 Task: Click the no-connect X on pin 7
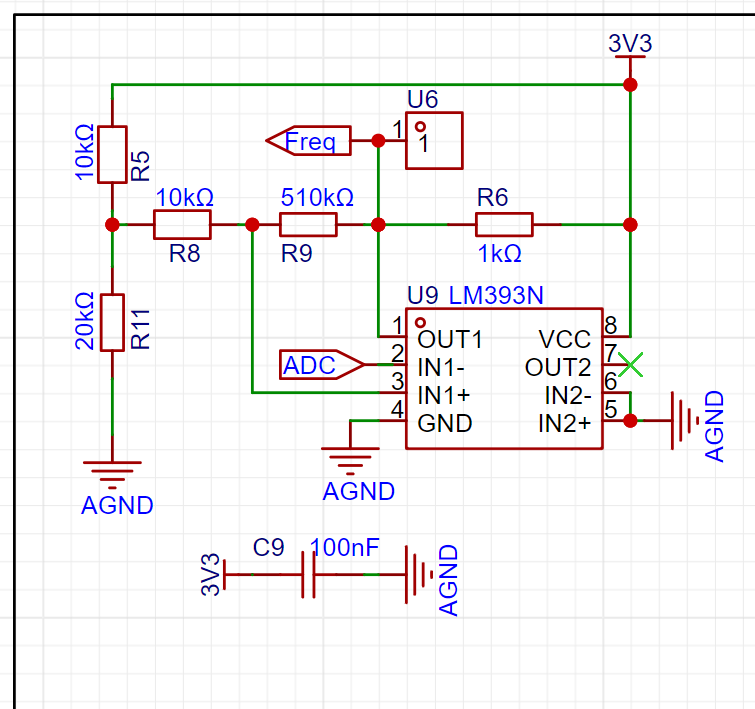pos(630,365)
